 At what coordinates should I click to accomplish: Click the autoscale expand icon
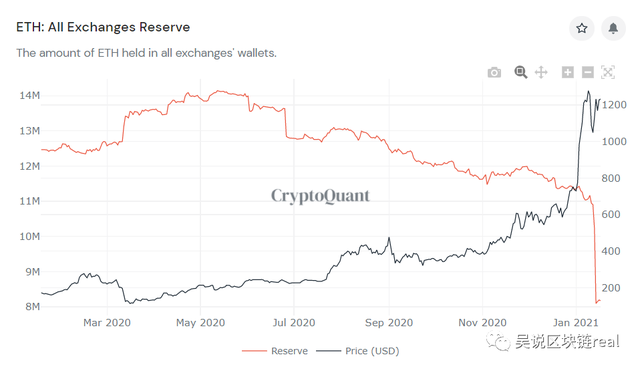tap(608, 72)
